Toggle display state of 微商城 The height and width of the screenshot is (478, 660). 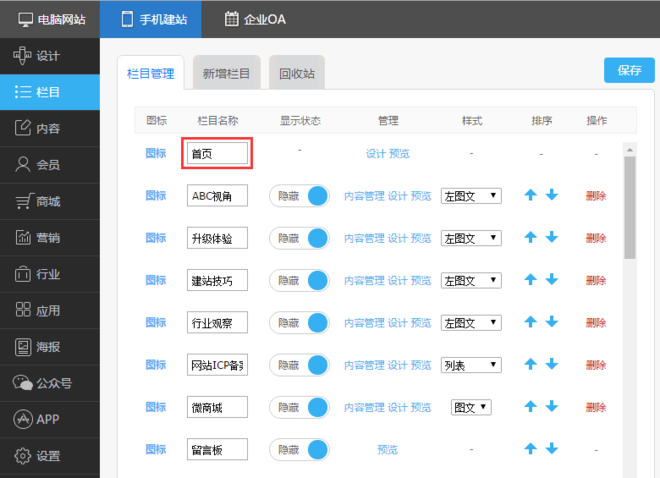(299, 407)
